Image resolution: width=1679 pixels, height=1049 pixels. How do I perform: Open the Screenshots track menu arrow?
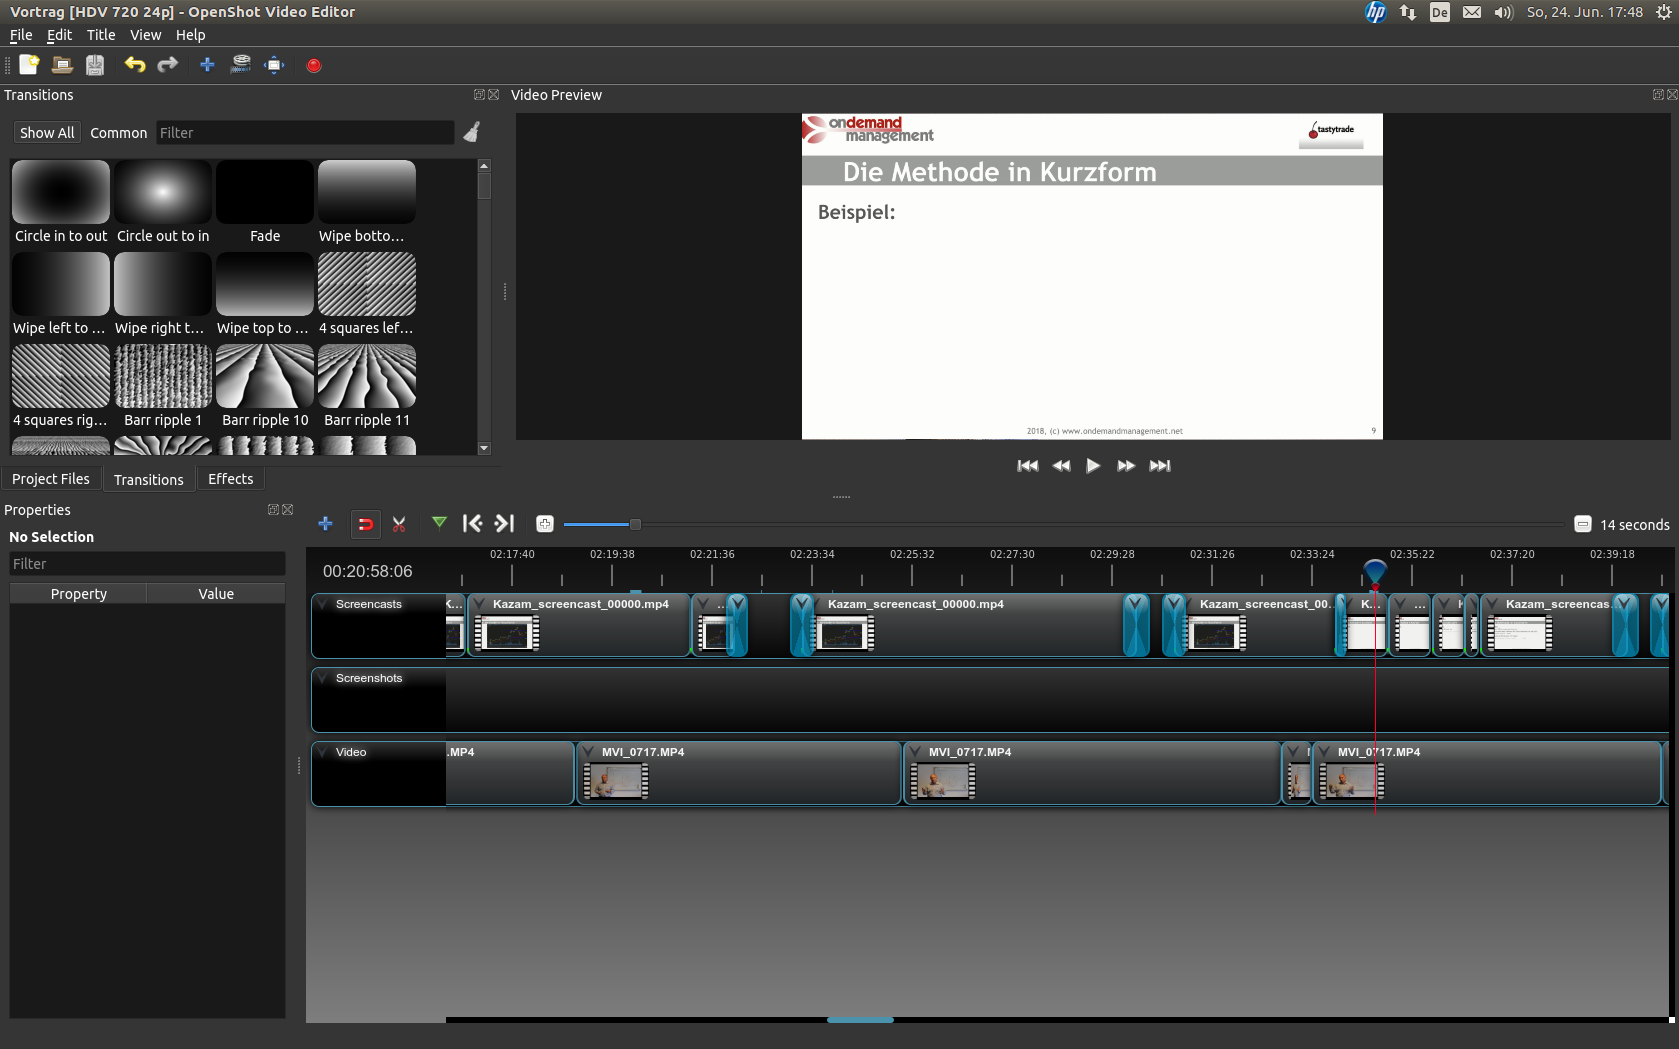click(324, 678)
